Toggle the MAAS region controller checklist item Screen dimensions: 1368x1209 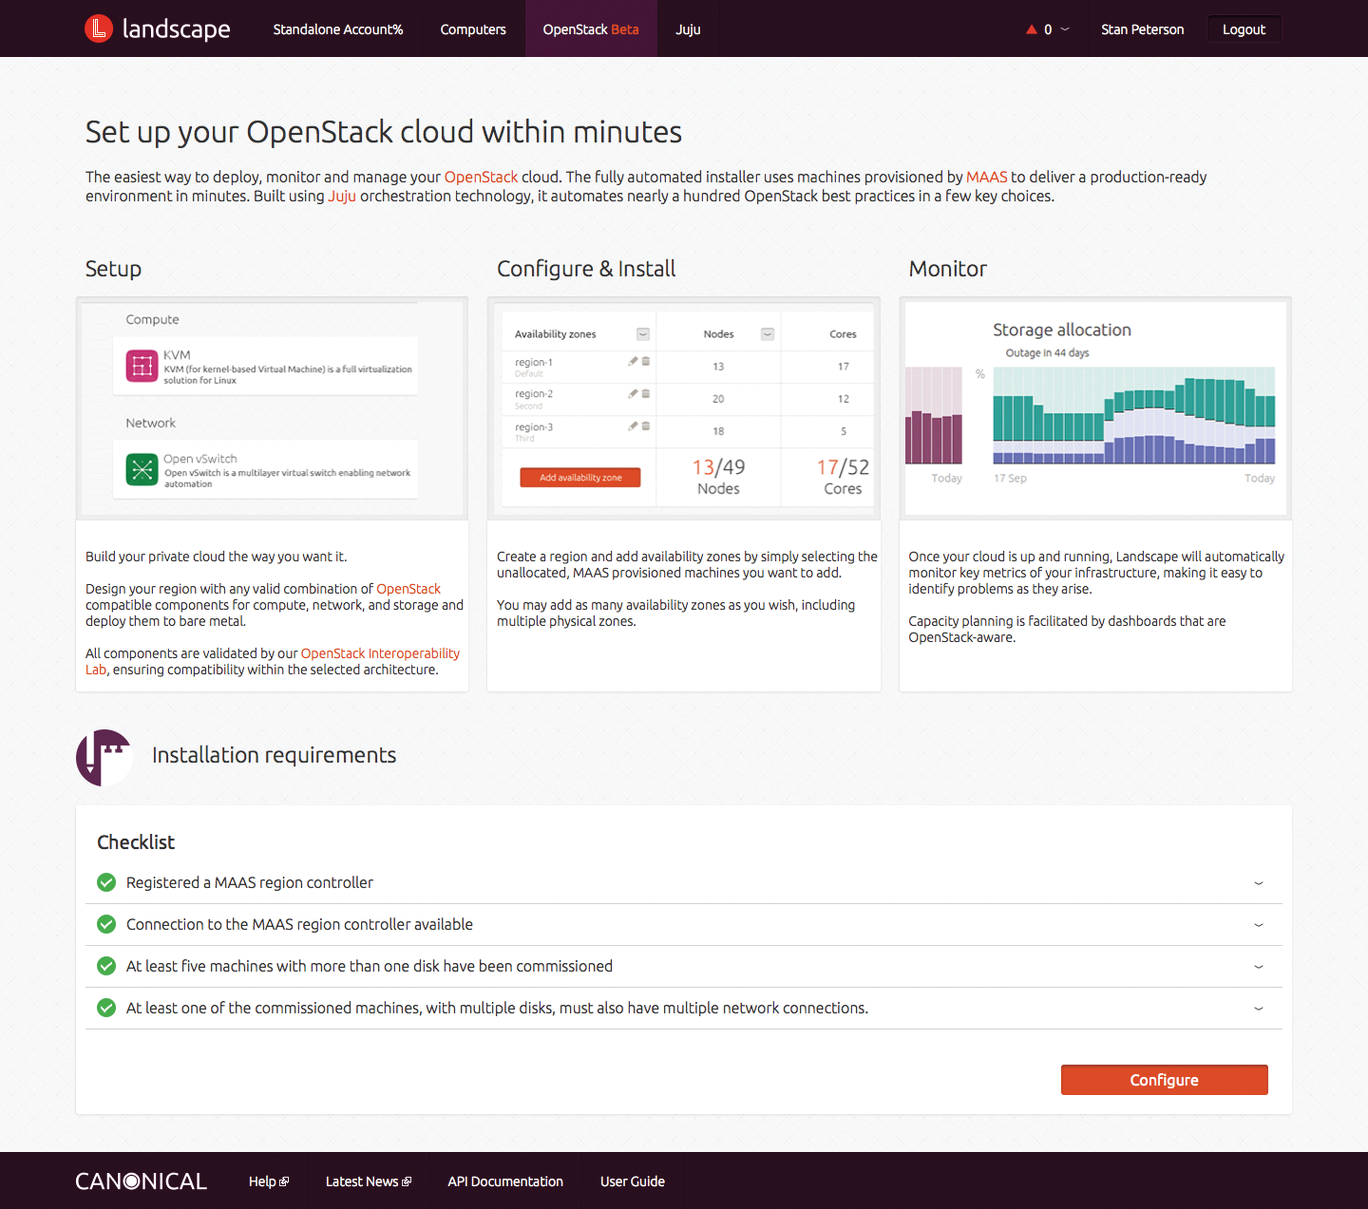pyautogui.click(x=106, y=882)
